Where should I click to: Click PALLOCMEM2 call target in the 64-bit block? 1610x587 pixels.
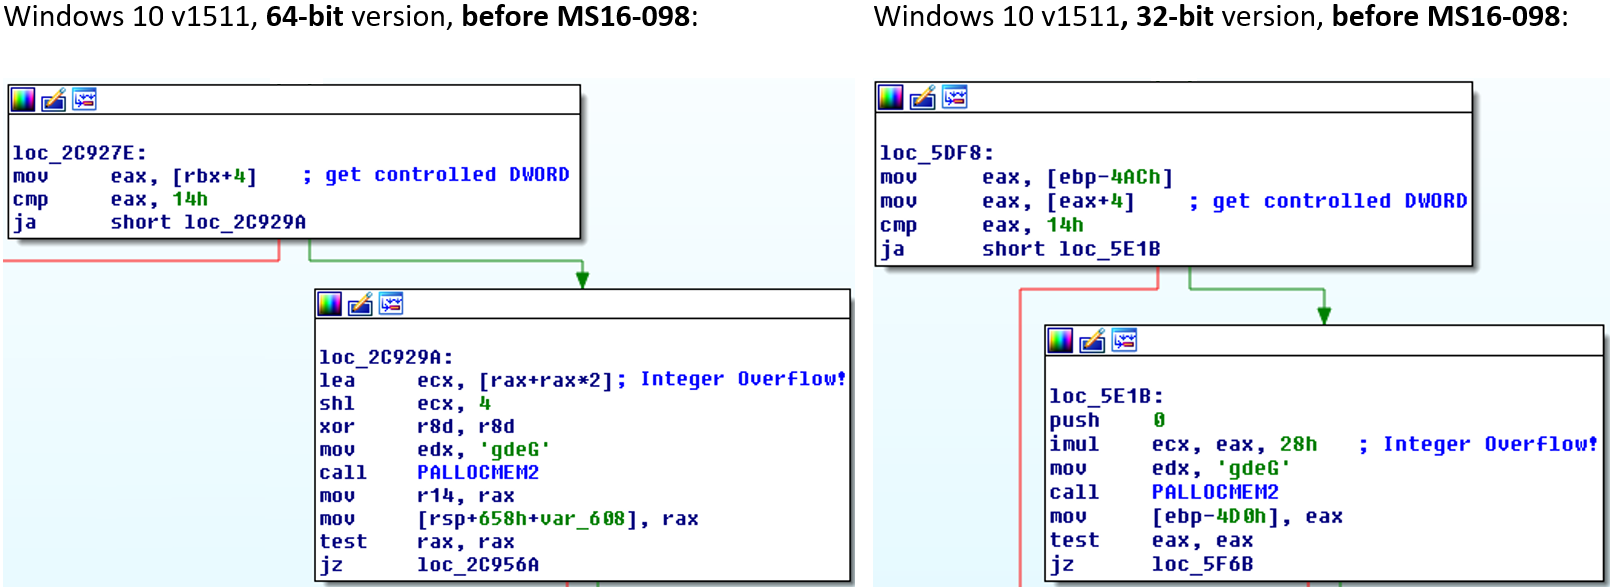pos(477,472)
